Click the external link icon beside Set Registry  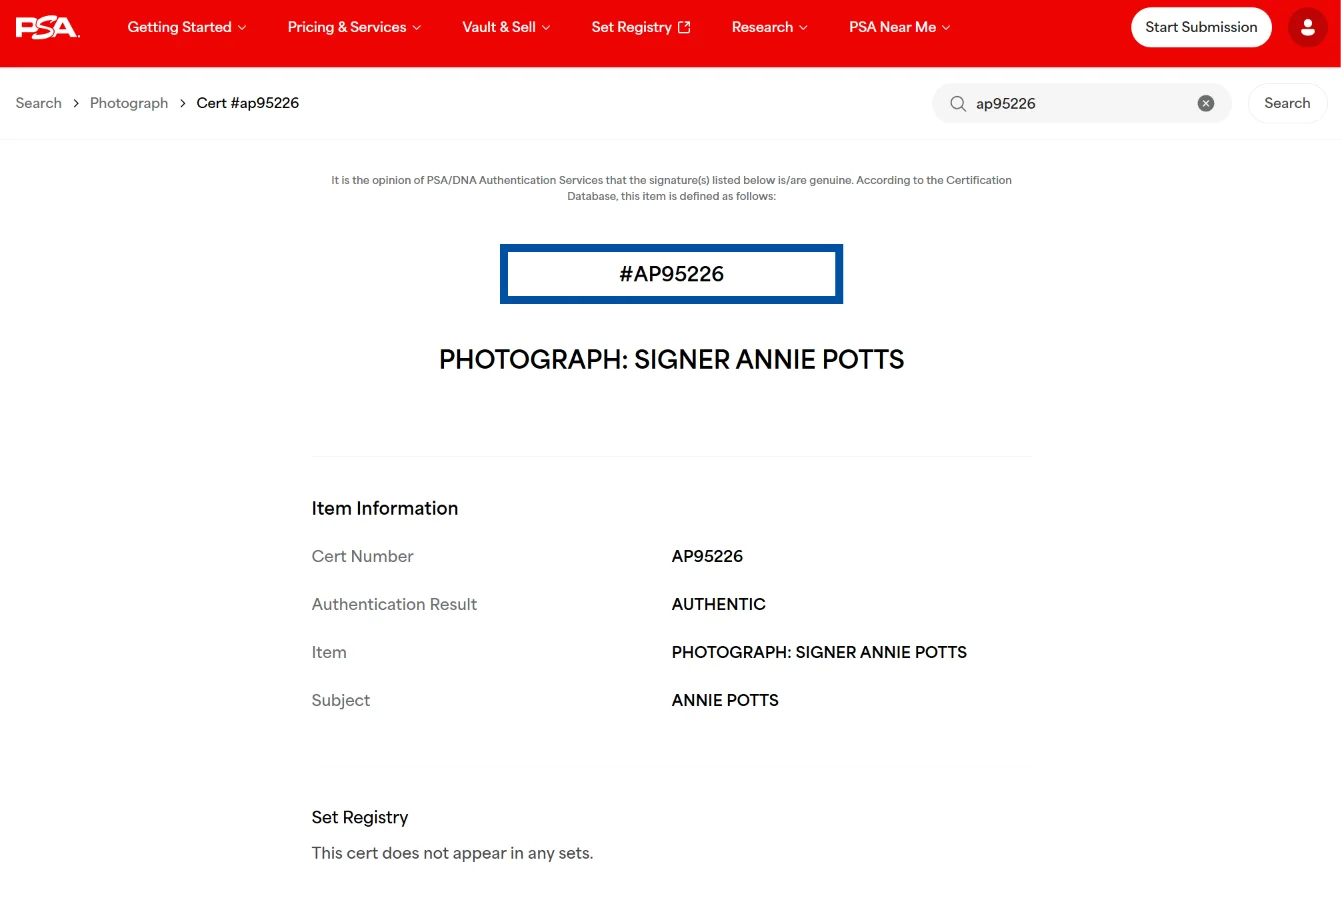[684, 27]
